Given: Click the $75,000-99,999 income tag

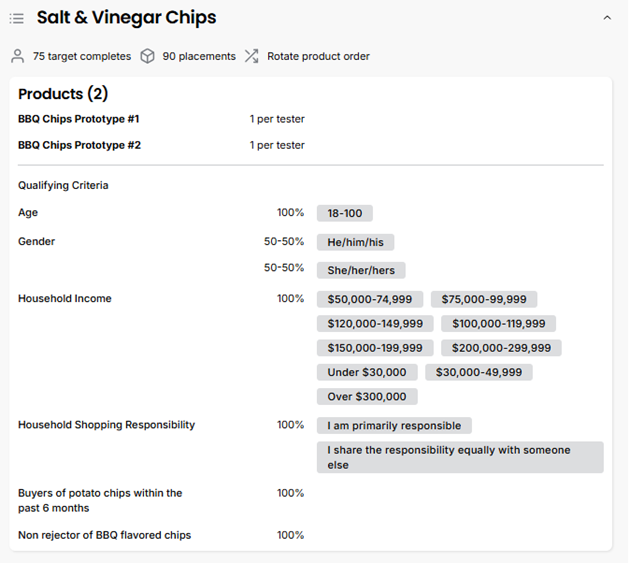Looking at the screenshot, I should pyautogui.click(x=484, y=299).
